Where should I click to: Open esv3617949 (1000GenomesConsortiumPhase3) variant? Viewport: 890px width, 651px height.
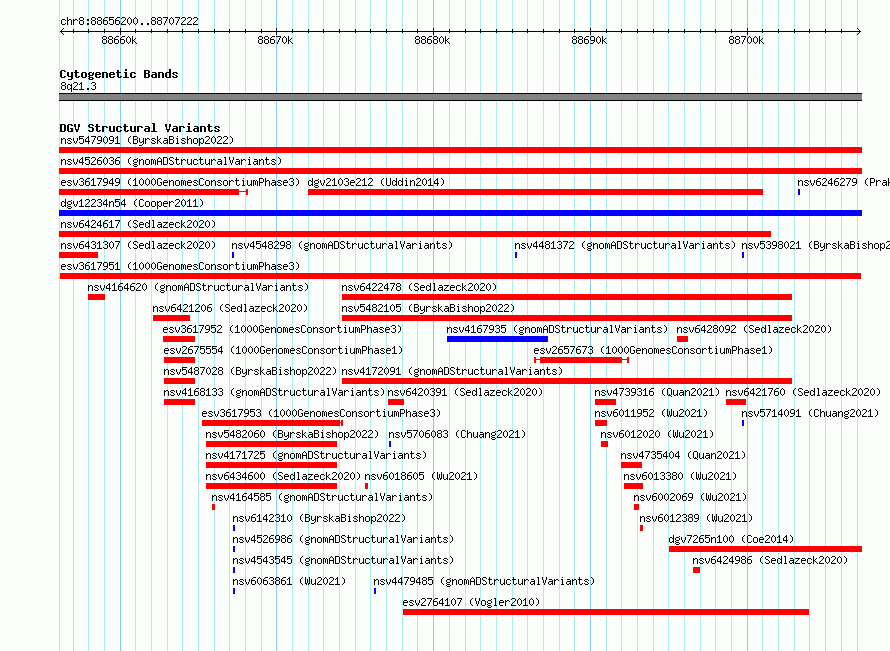(x=180, y=182)
